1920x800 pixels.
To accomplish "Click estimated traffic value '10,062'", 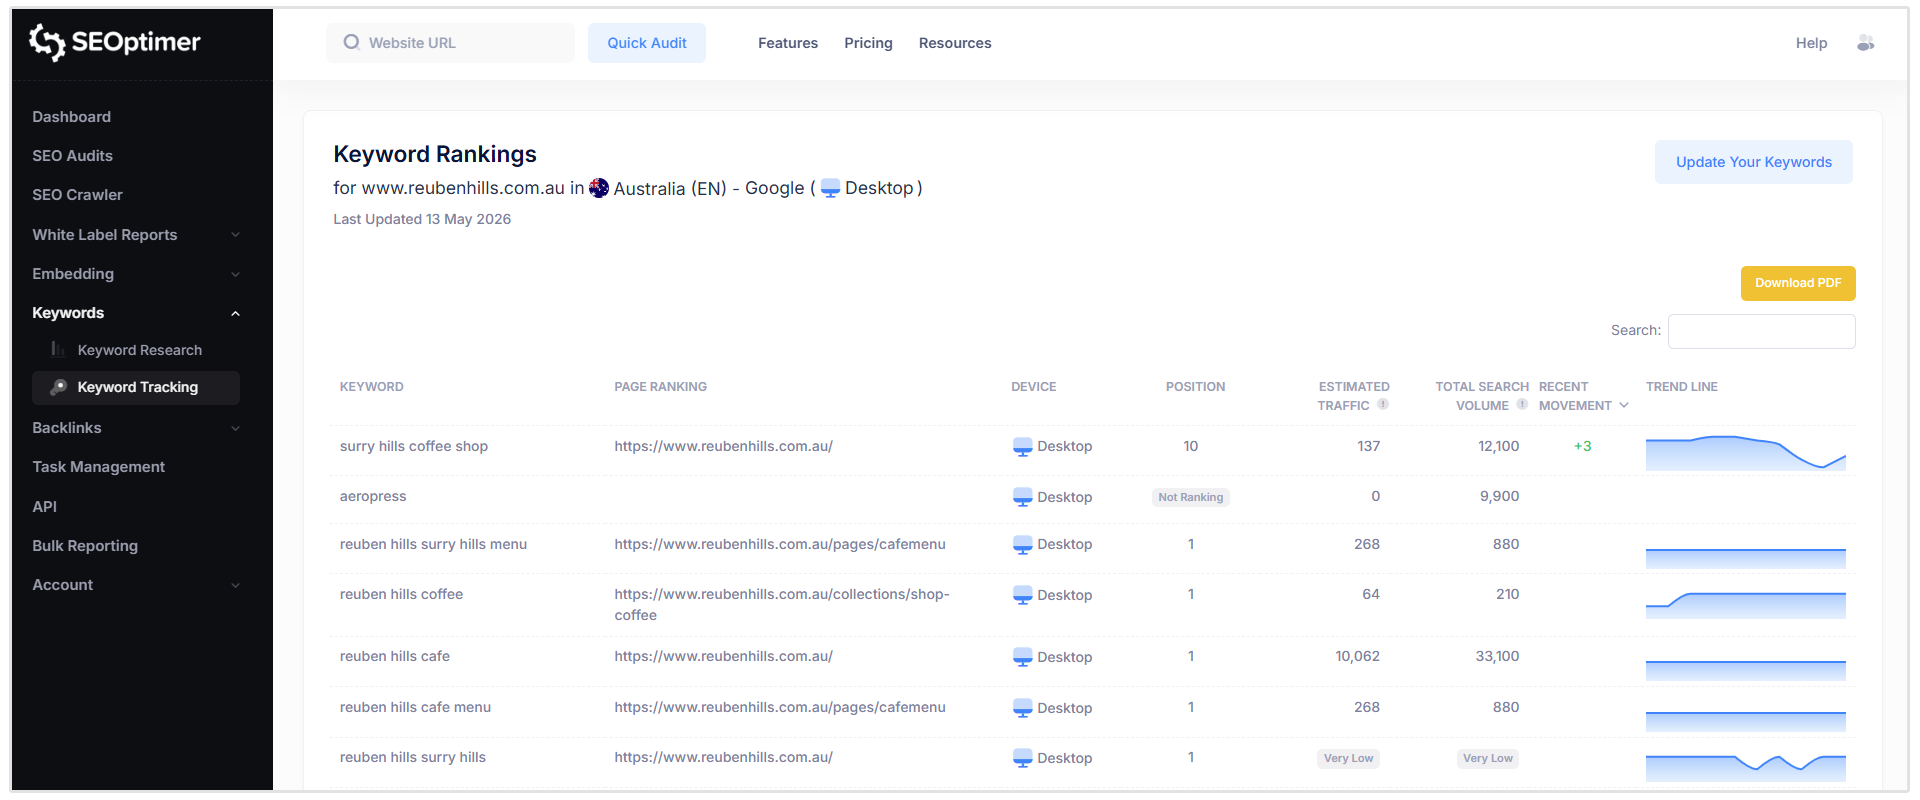I will click(1357, 657).
